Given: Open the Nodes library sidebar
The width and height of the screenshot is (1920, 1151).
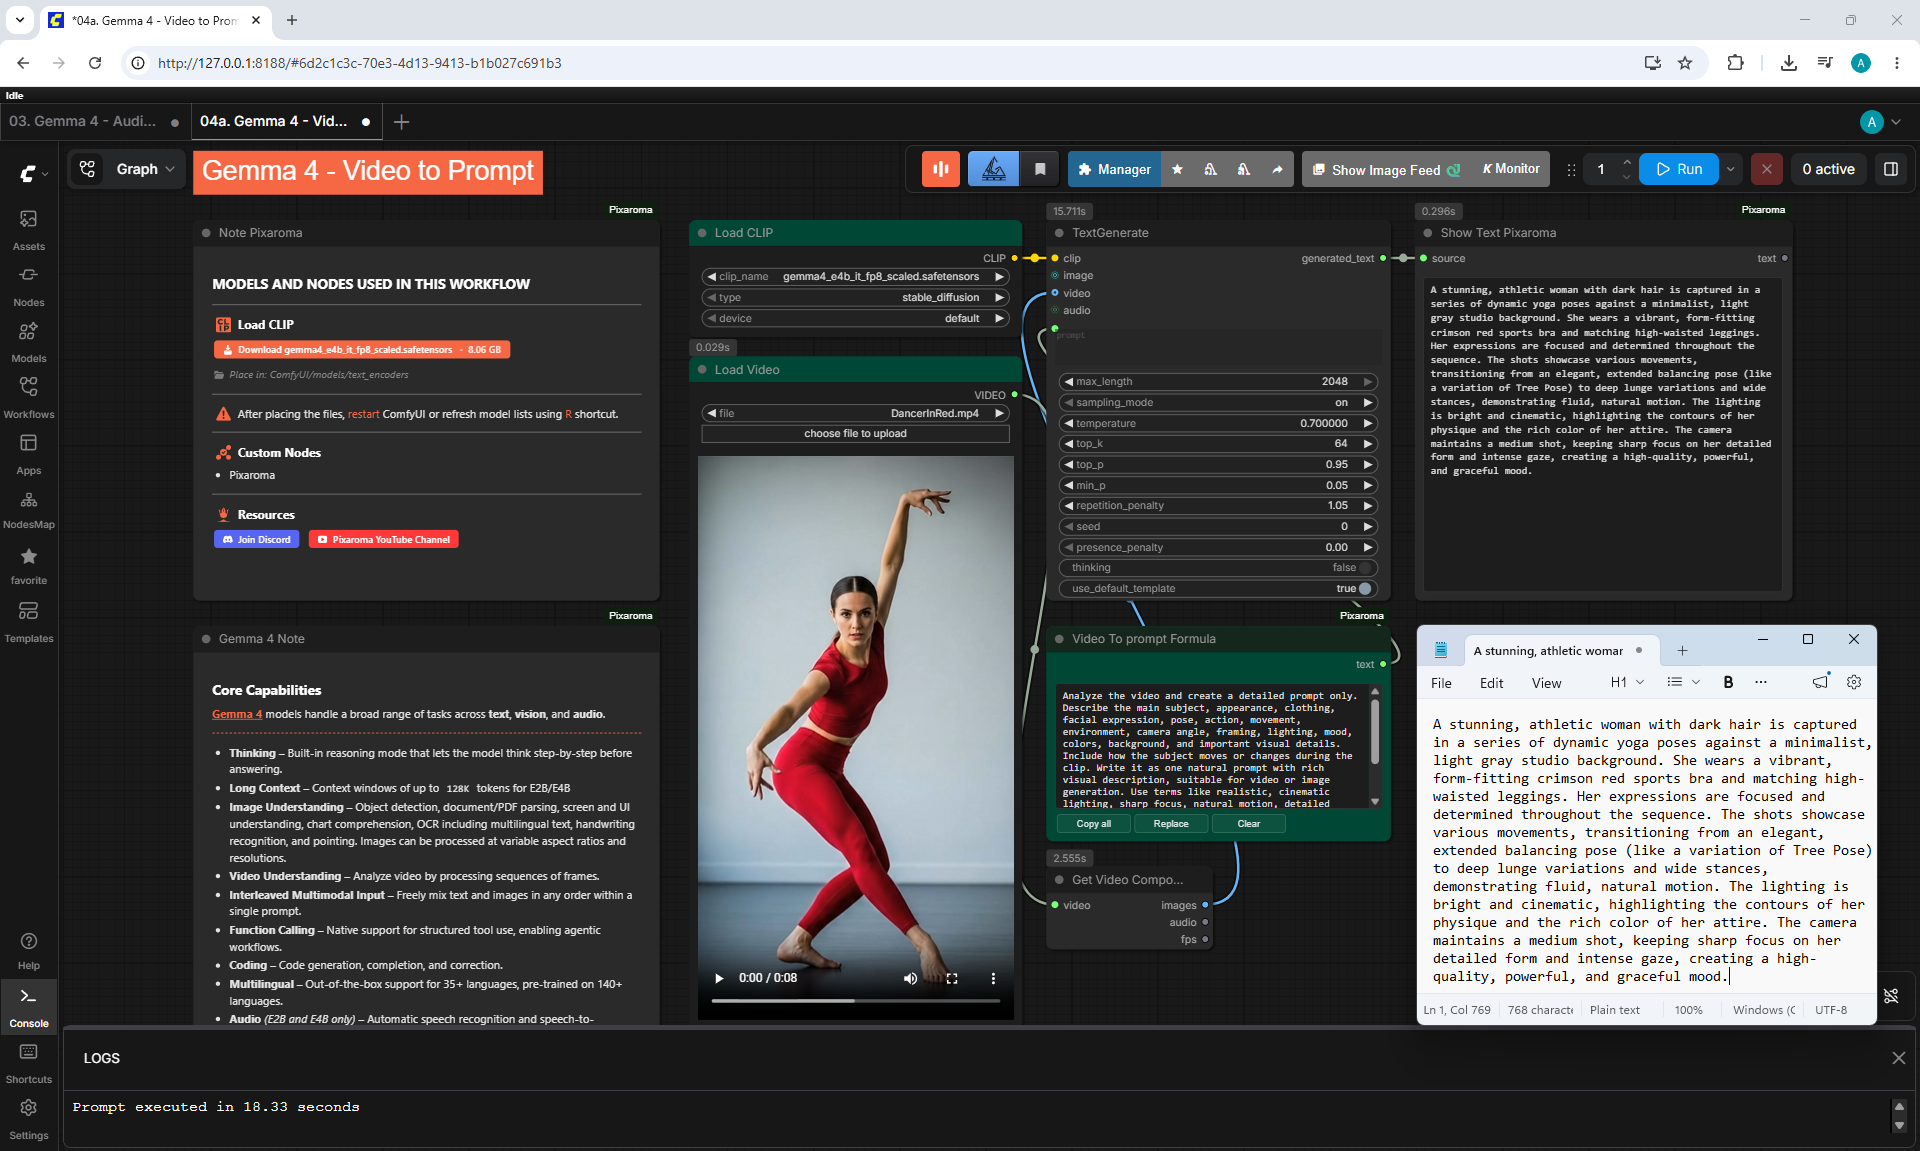Looking at the screenshot, I should tap(29, 285).
